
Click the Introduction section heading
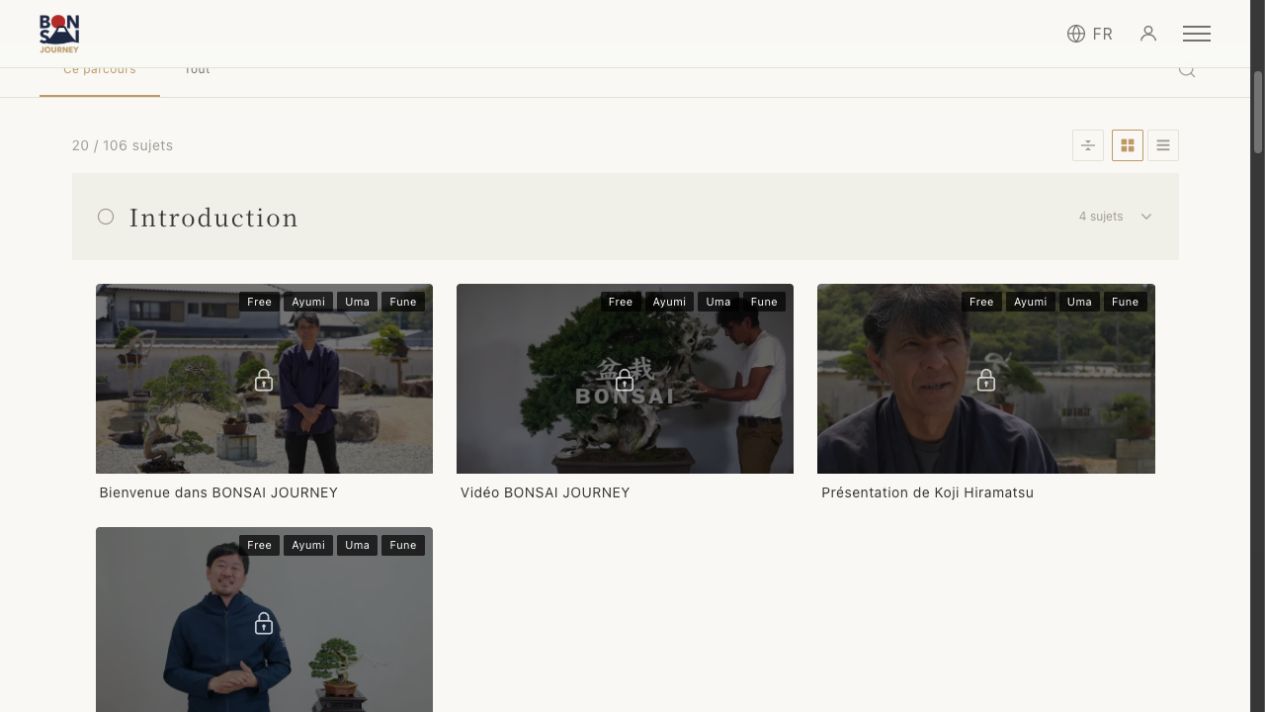click(214, 218)
